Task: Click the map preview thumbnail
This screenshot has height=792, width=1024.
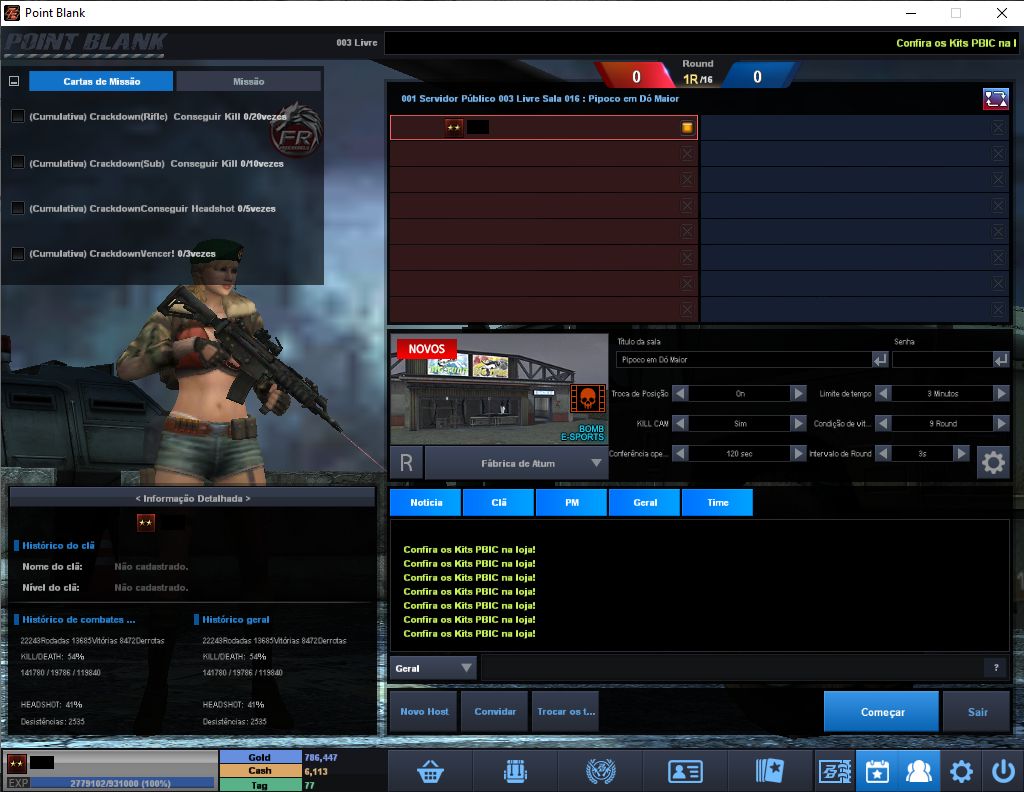Action: pos(499,390)
